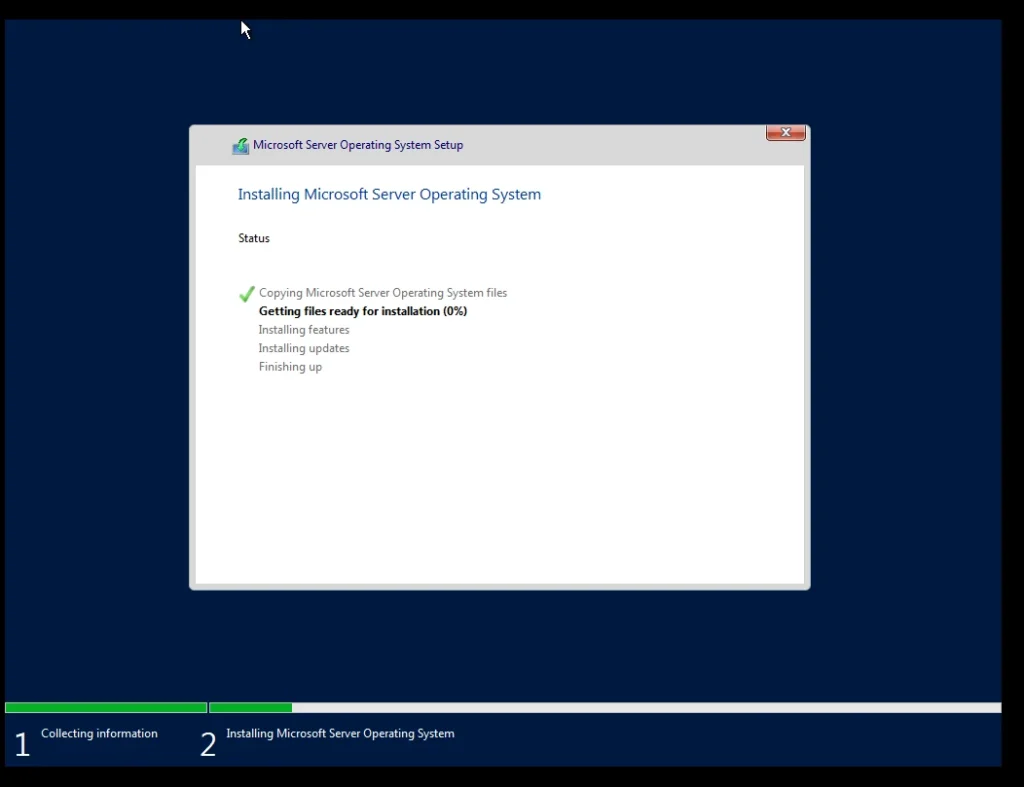Viewport: 1024px width, 787px height.
Task: Click the stage number 1
Action: coord(22,745)
